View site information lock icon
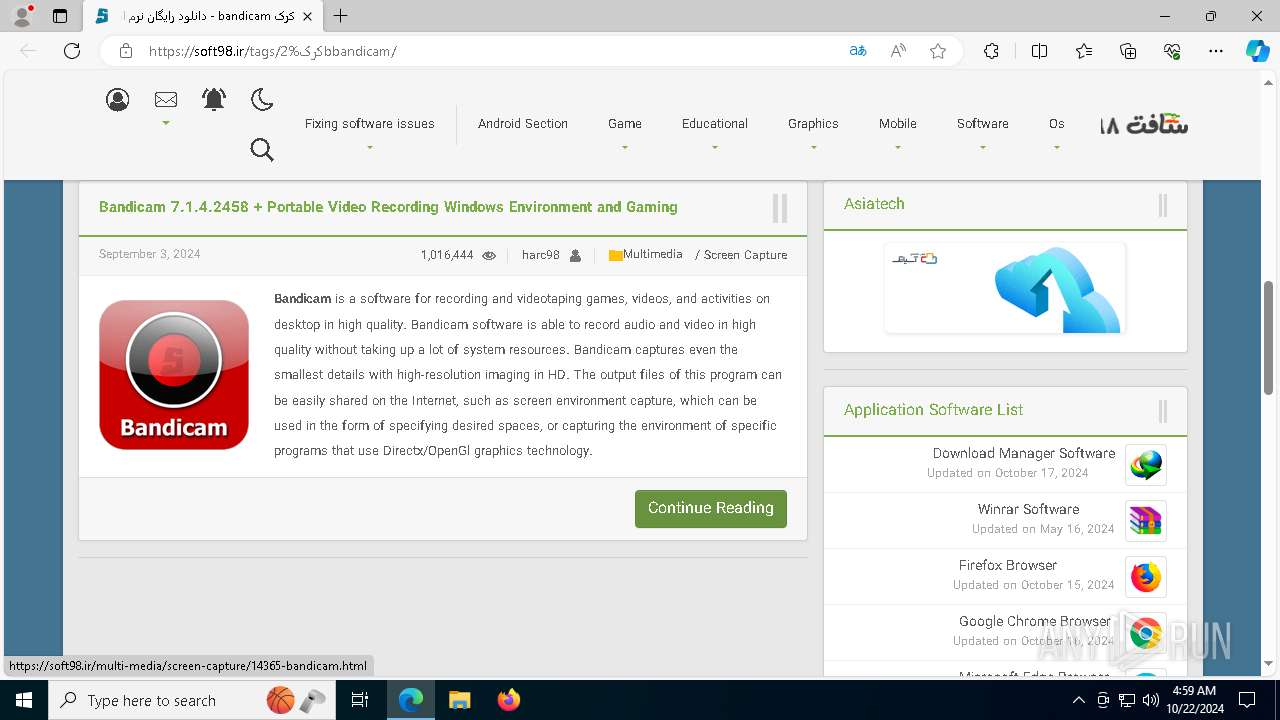1280x720 pixels. (x=126, y=51)
